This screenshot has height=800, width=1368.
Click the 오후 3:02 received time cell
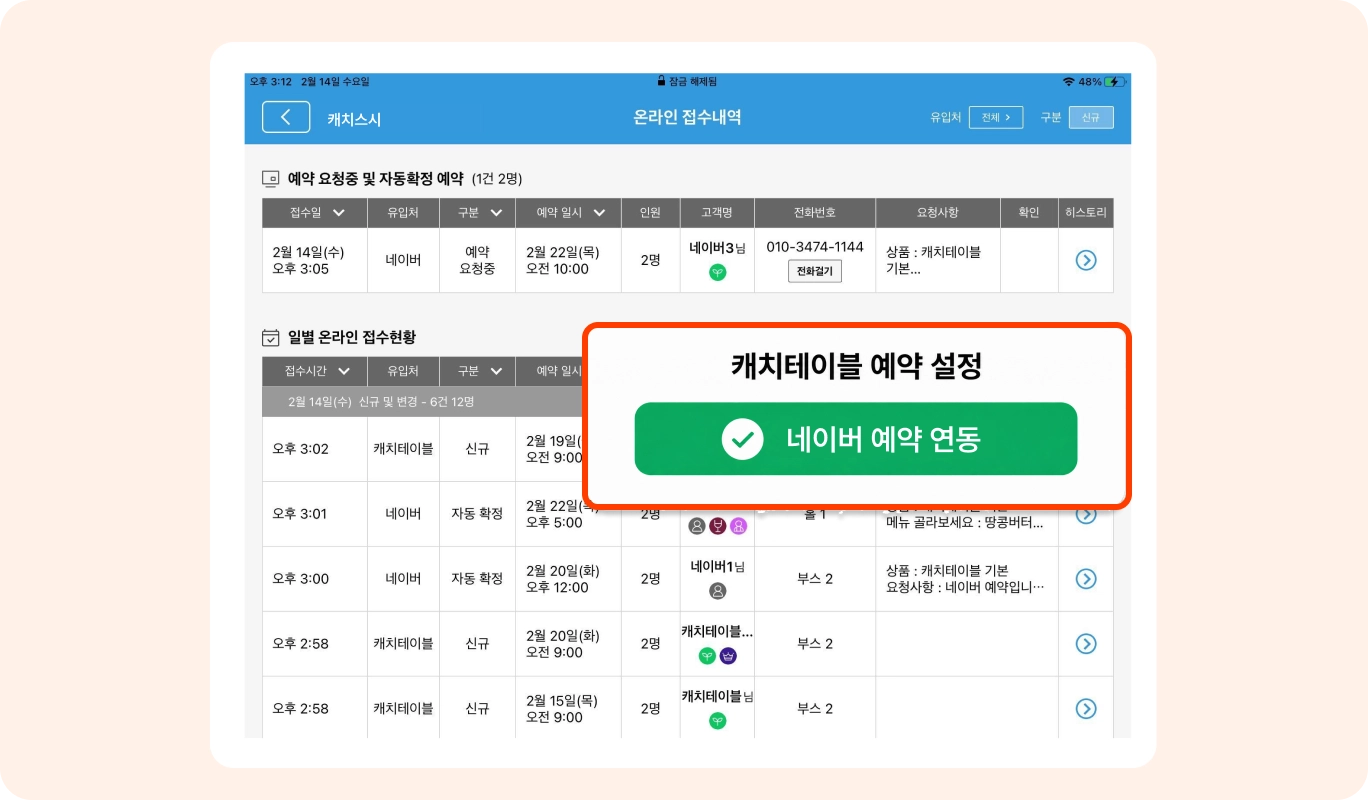click(x=315, y=449)
